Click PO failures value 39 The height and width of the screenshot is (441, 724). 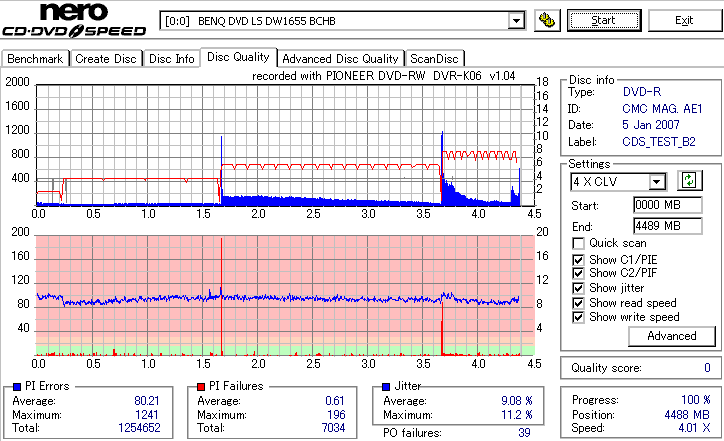pos(524,433)
